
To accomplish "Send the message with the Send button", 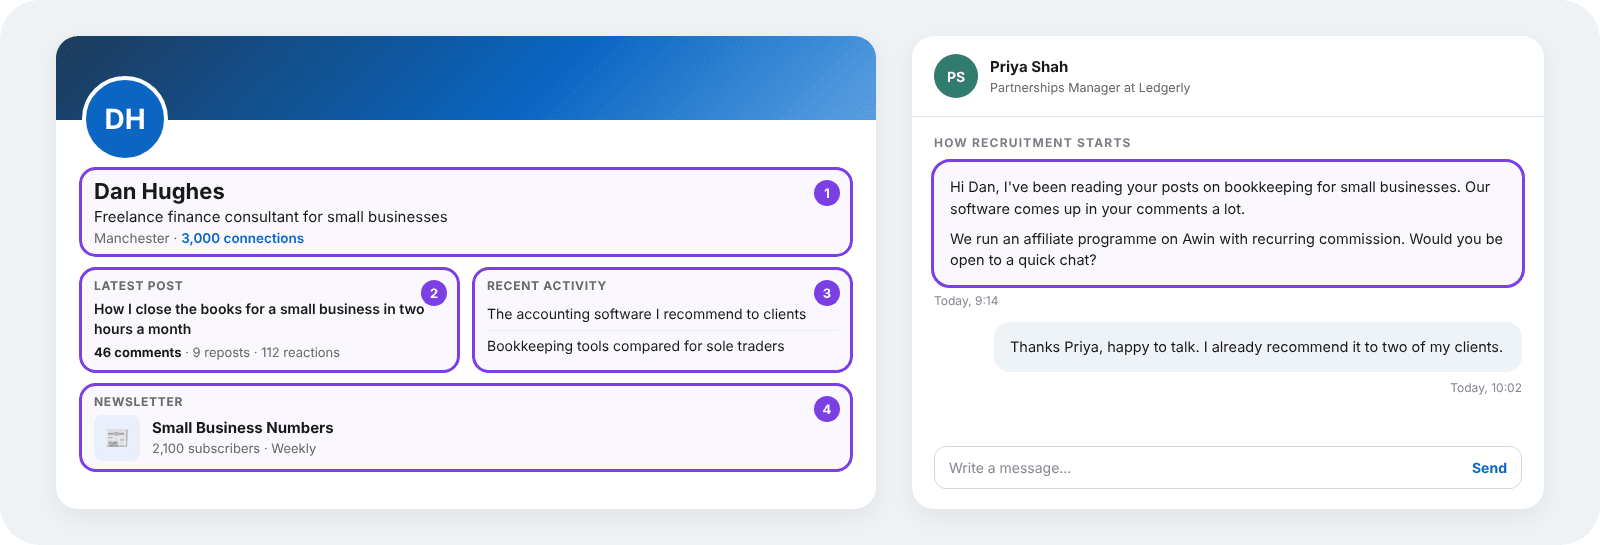I will point(1489,468).
